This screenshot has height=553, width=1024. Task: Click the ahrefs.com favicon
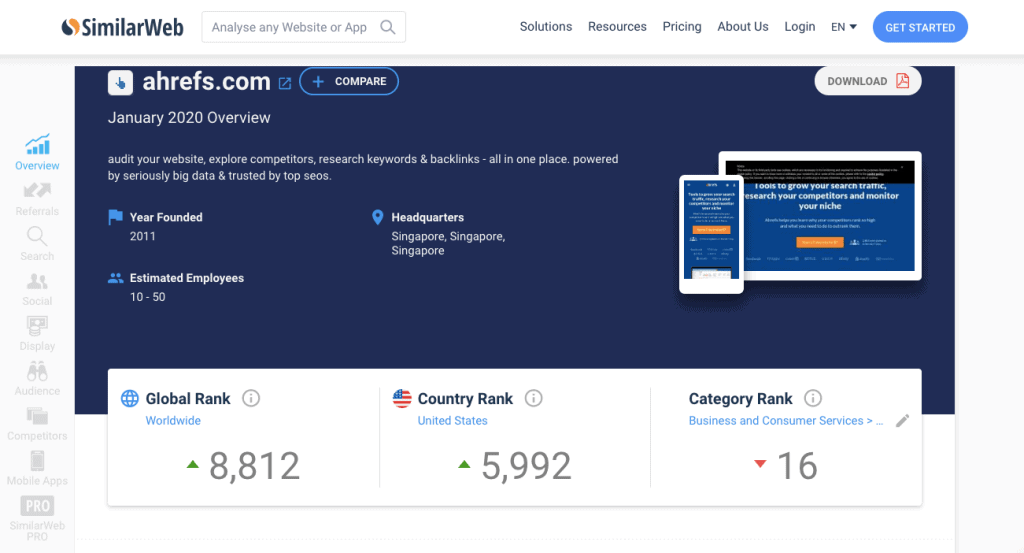[120, 82]
